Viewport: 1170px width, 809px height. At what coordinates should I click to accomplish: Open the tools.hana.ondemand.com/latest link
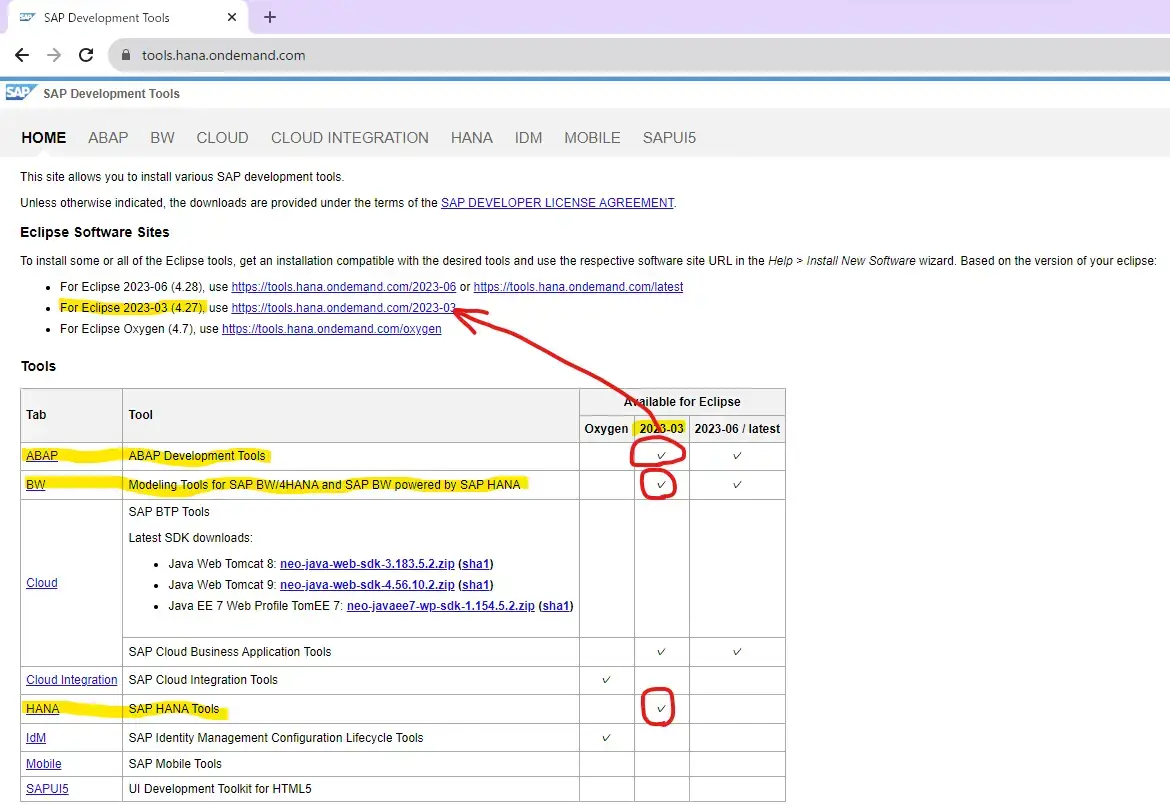click(x=578, y=287)
